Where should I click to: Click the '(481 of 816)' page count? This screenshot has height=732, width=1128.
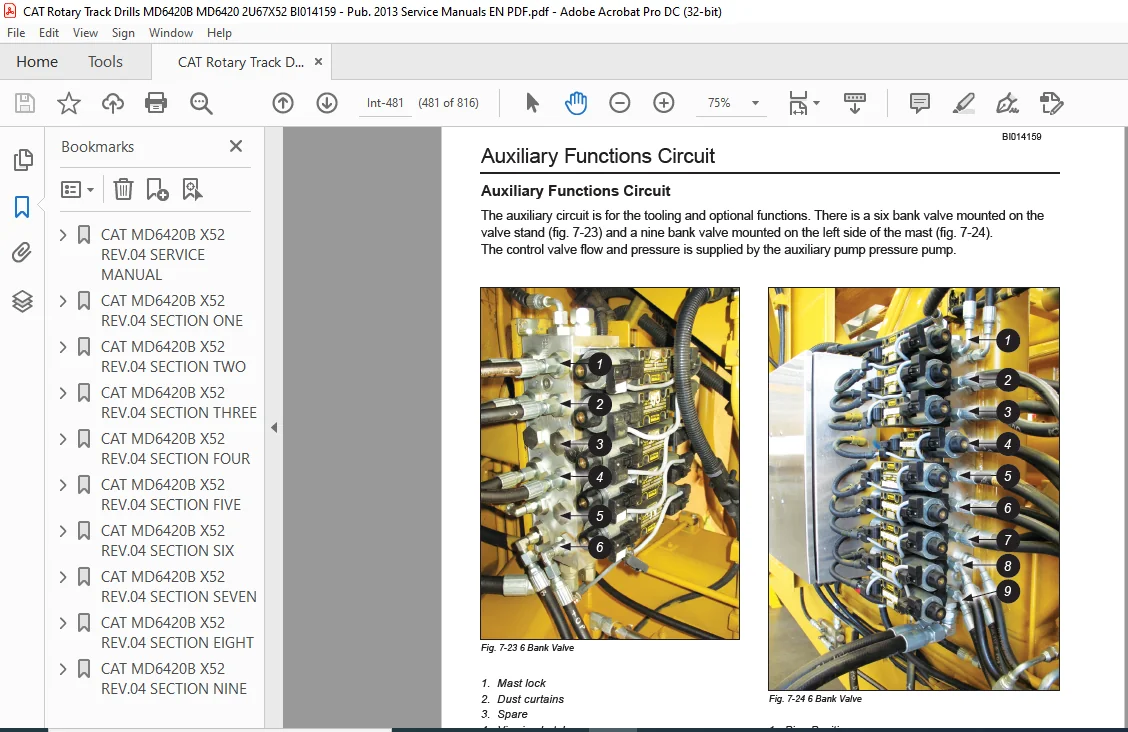point(448,103)
